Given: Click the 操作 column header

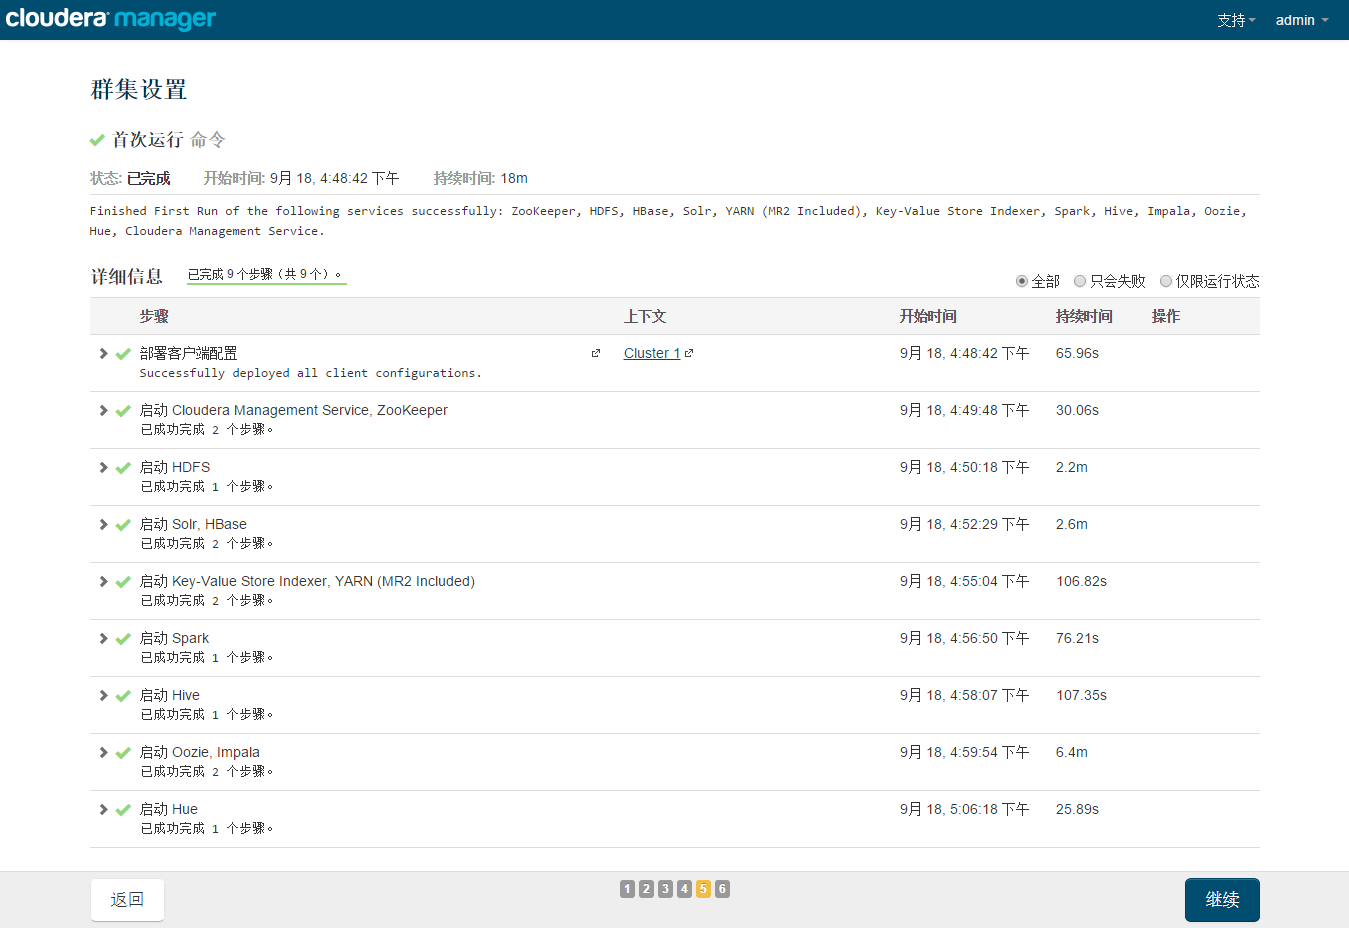Looking at the screenshot, I should (x=1166, y=316).
